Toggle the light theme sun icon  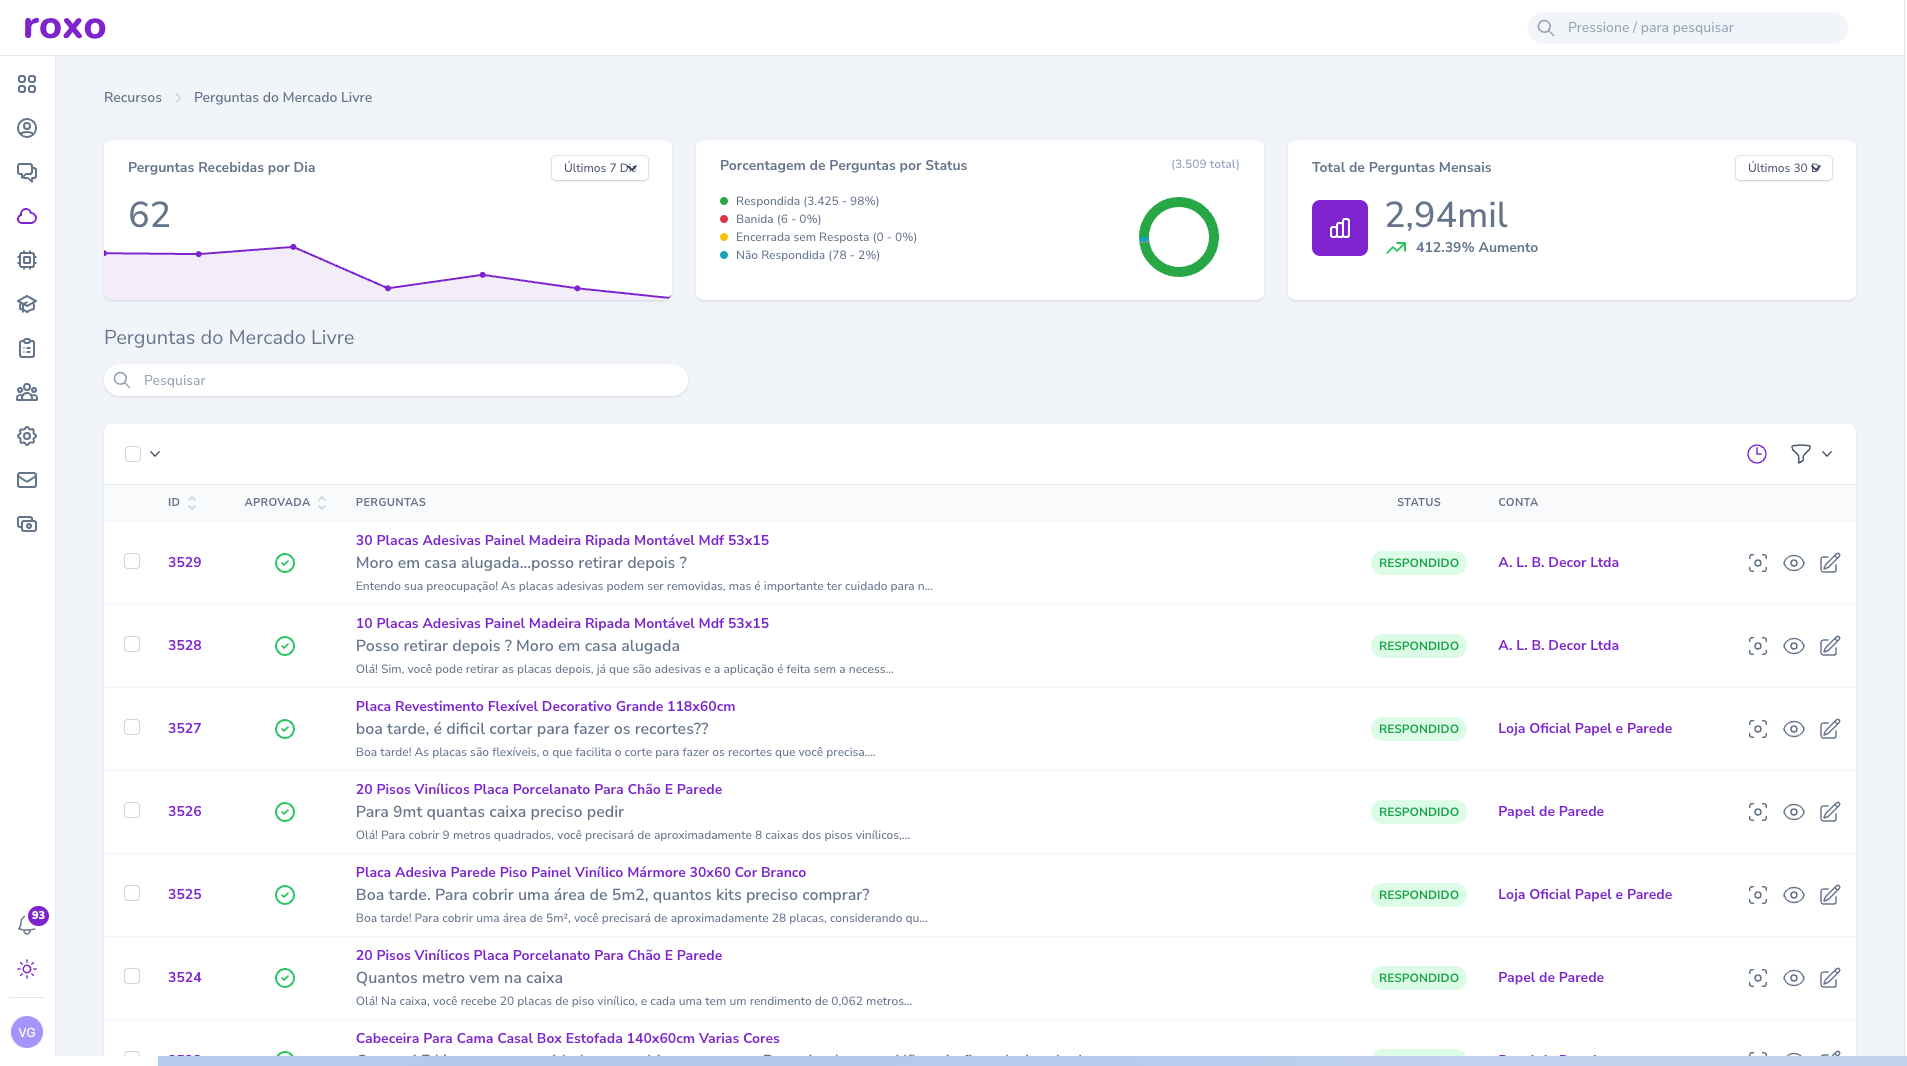(27, 969)
